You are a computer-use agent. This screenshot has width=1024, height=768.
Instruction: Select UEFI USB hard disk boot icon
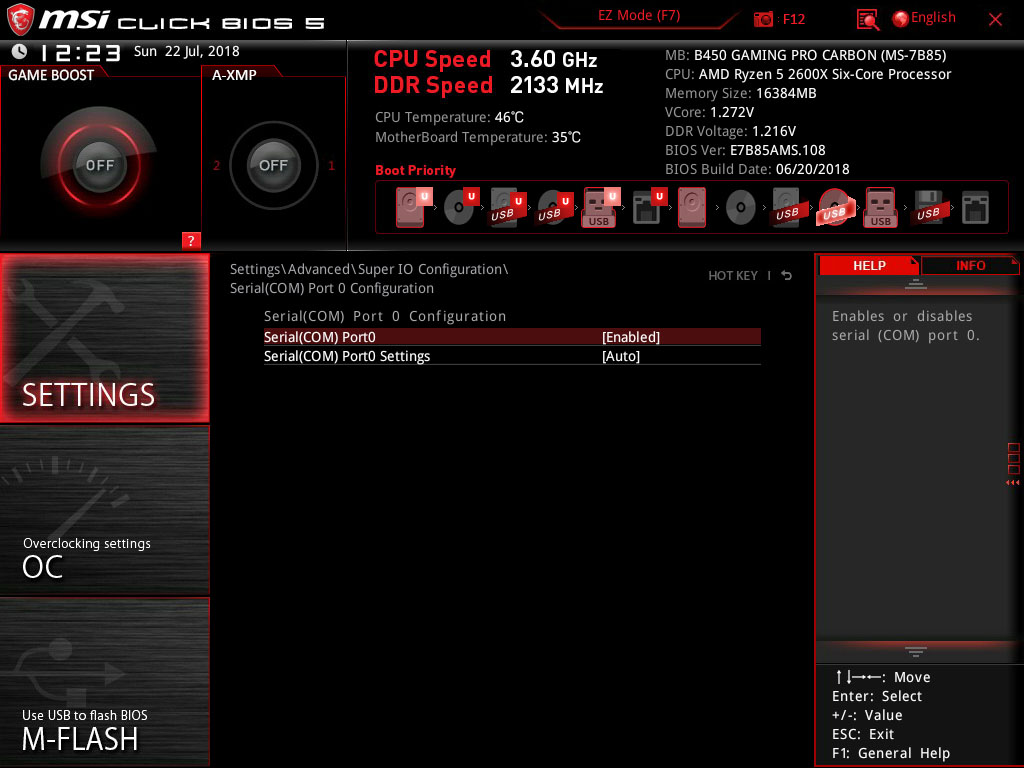[x=507, y=207]
